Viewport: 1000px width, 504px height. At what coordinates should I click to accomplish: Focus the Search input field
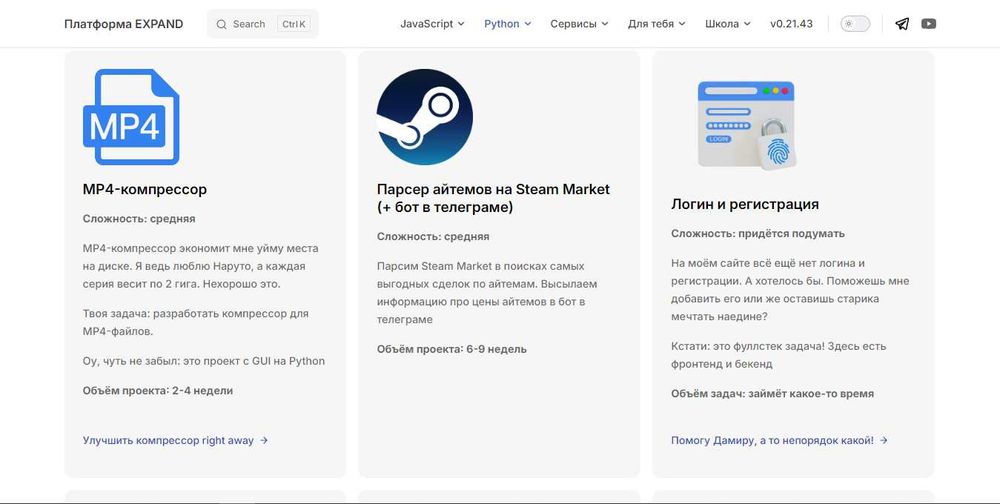pyautogui.click(x=263, y=24)
